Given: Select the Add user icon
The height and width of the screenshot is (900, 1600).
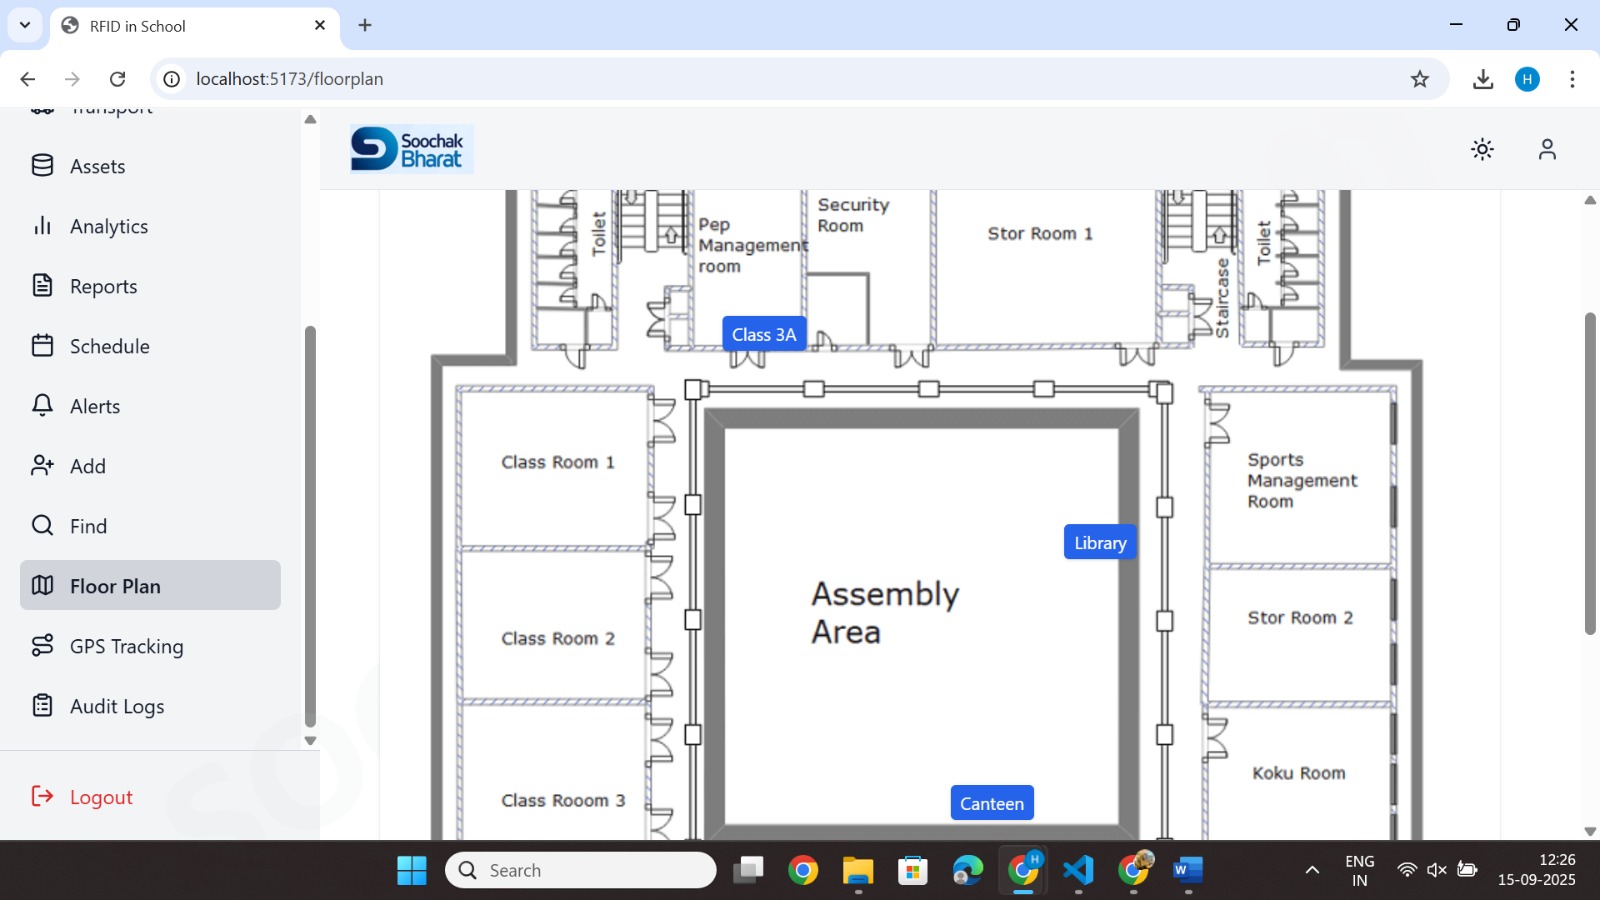Looking at the screenshot, I should click(42, 466).
